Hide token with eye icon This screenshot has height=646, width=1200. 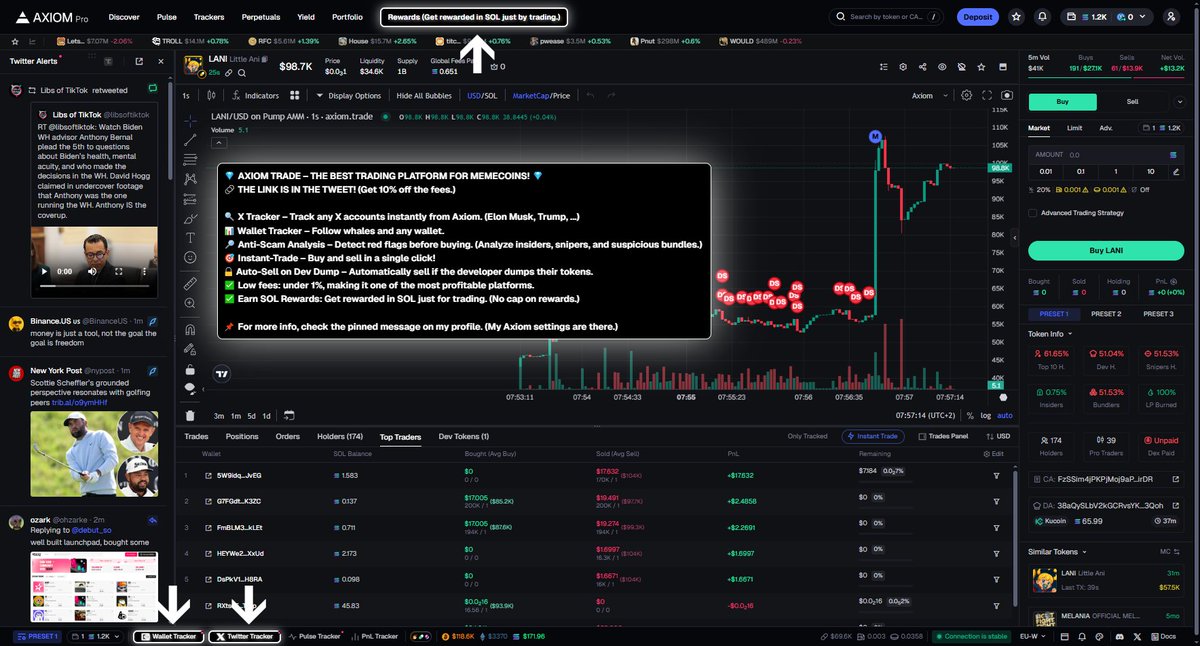tap(942, 67)
